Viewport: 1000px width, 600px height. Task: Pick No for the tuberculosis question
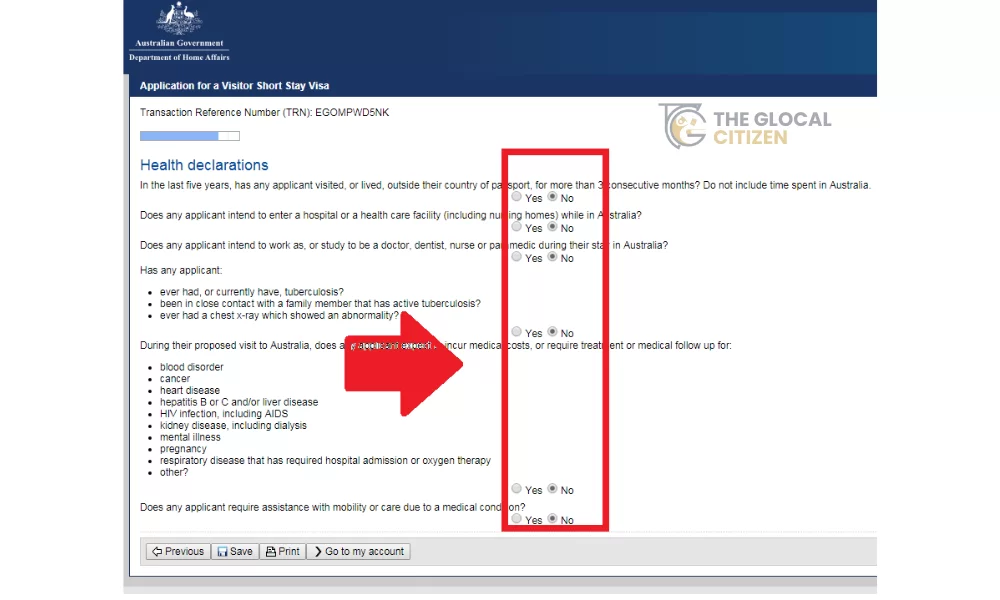[x=552, y=332]
